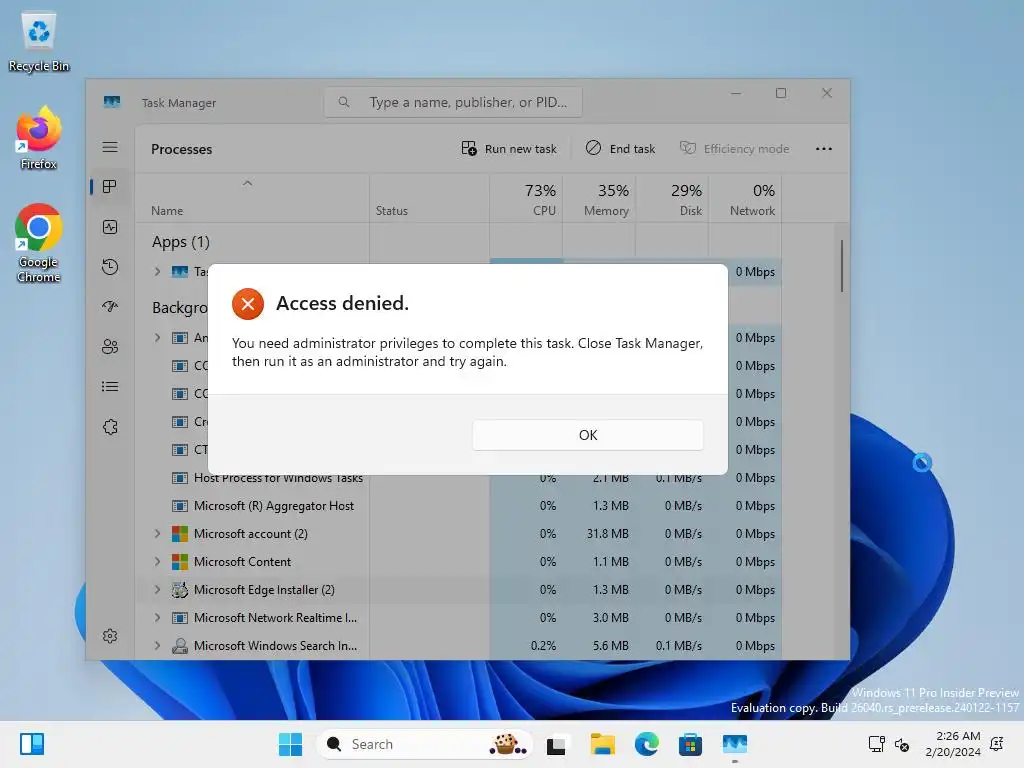Open Microsoft Edge from the taskbar

coord(647,744)
